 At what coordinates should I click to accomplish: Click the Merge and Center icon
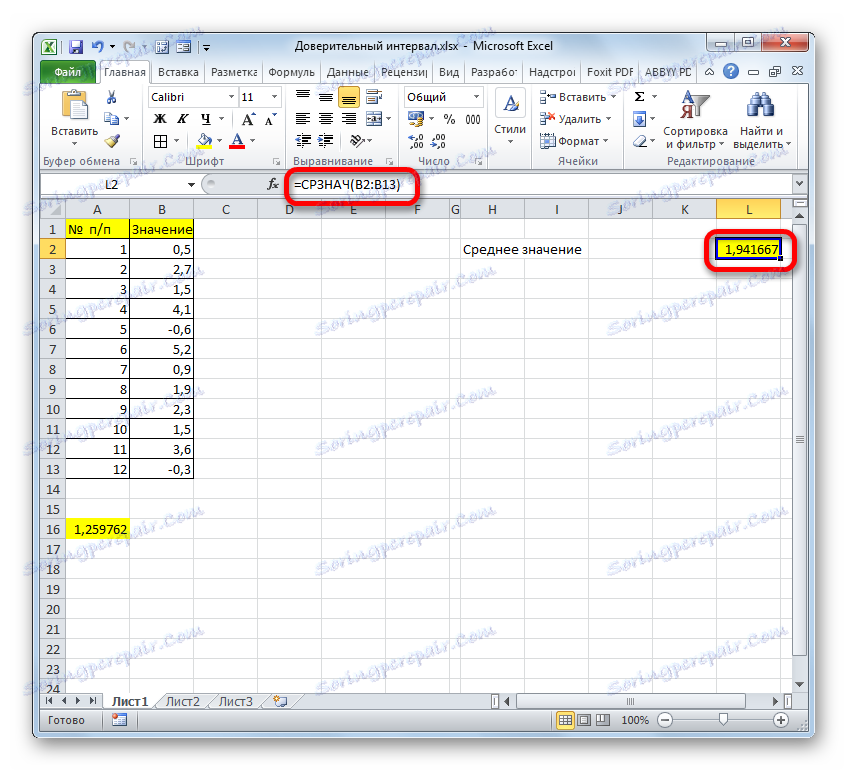[x=374, y=119]
